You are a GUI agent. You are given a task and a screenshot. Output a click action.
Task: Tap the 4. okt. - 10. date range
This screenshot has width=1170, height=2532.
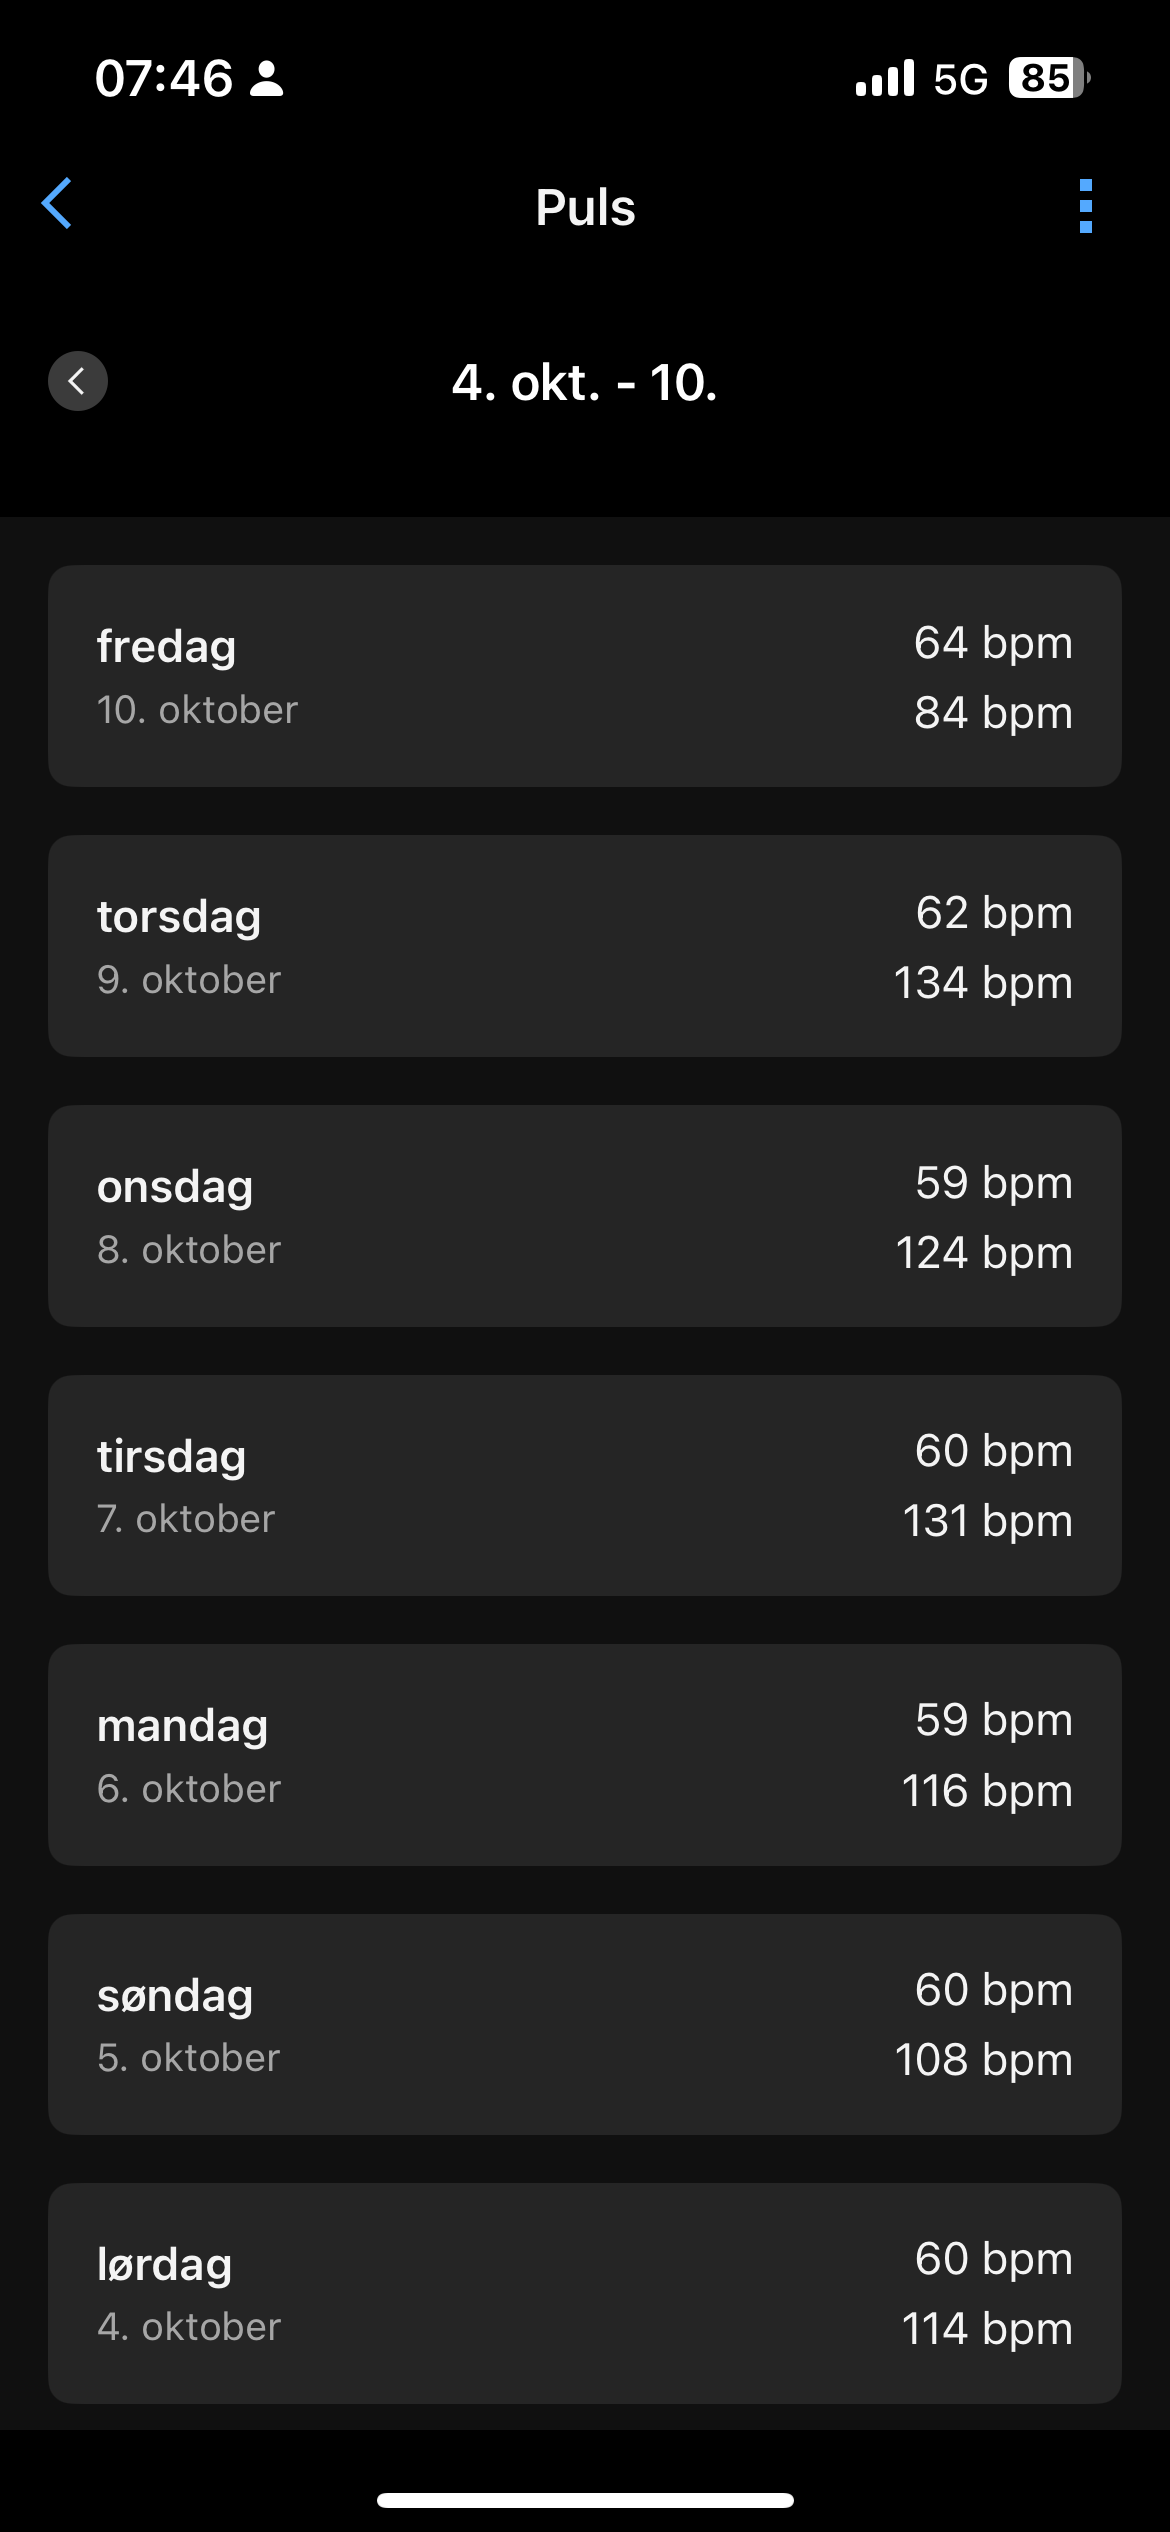pos(585,382)
